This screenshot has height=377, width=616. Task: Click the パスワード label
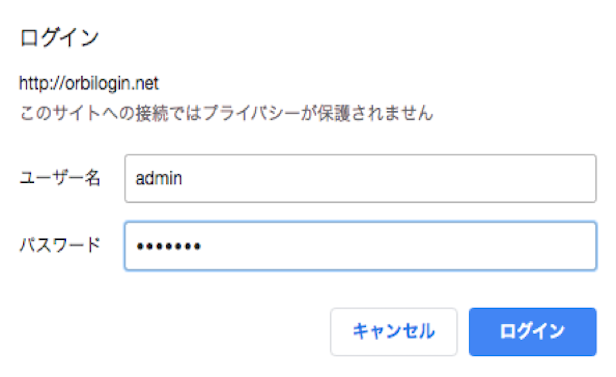pyautogui.click(x=60, y=245)
